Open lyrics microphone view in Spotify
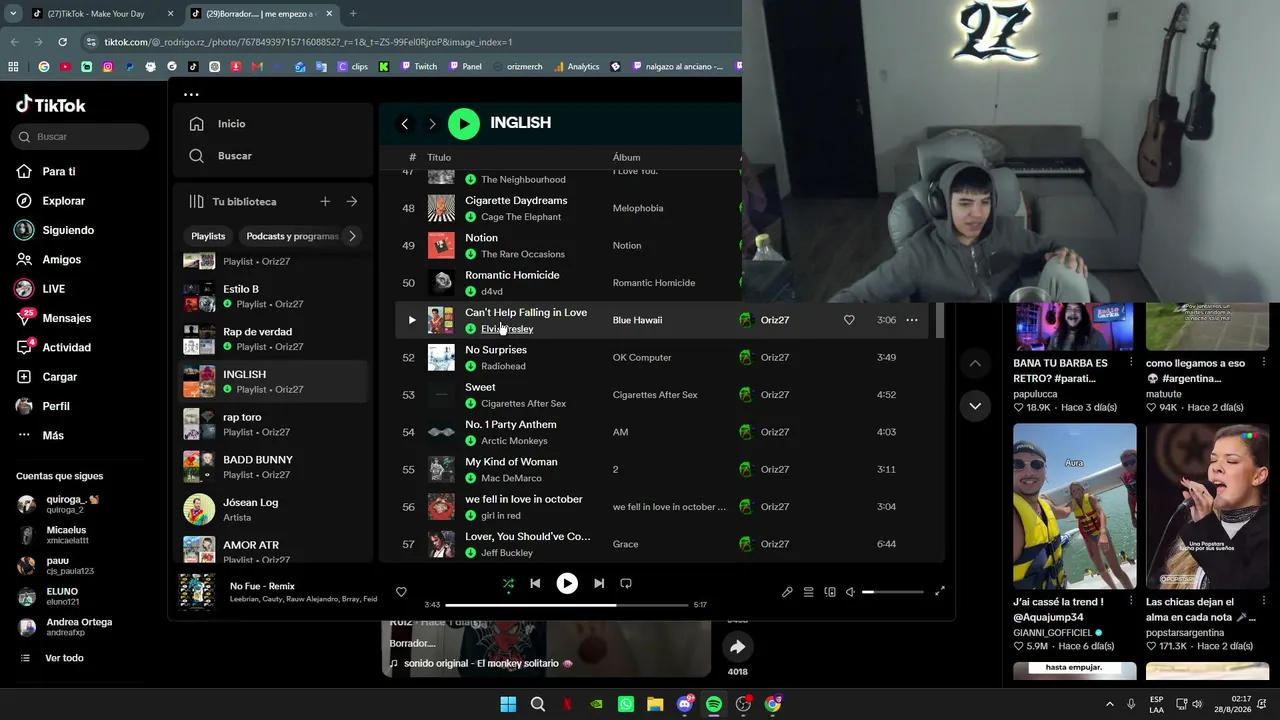 coord(787,592)
